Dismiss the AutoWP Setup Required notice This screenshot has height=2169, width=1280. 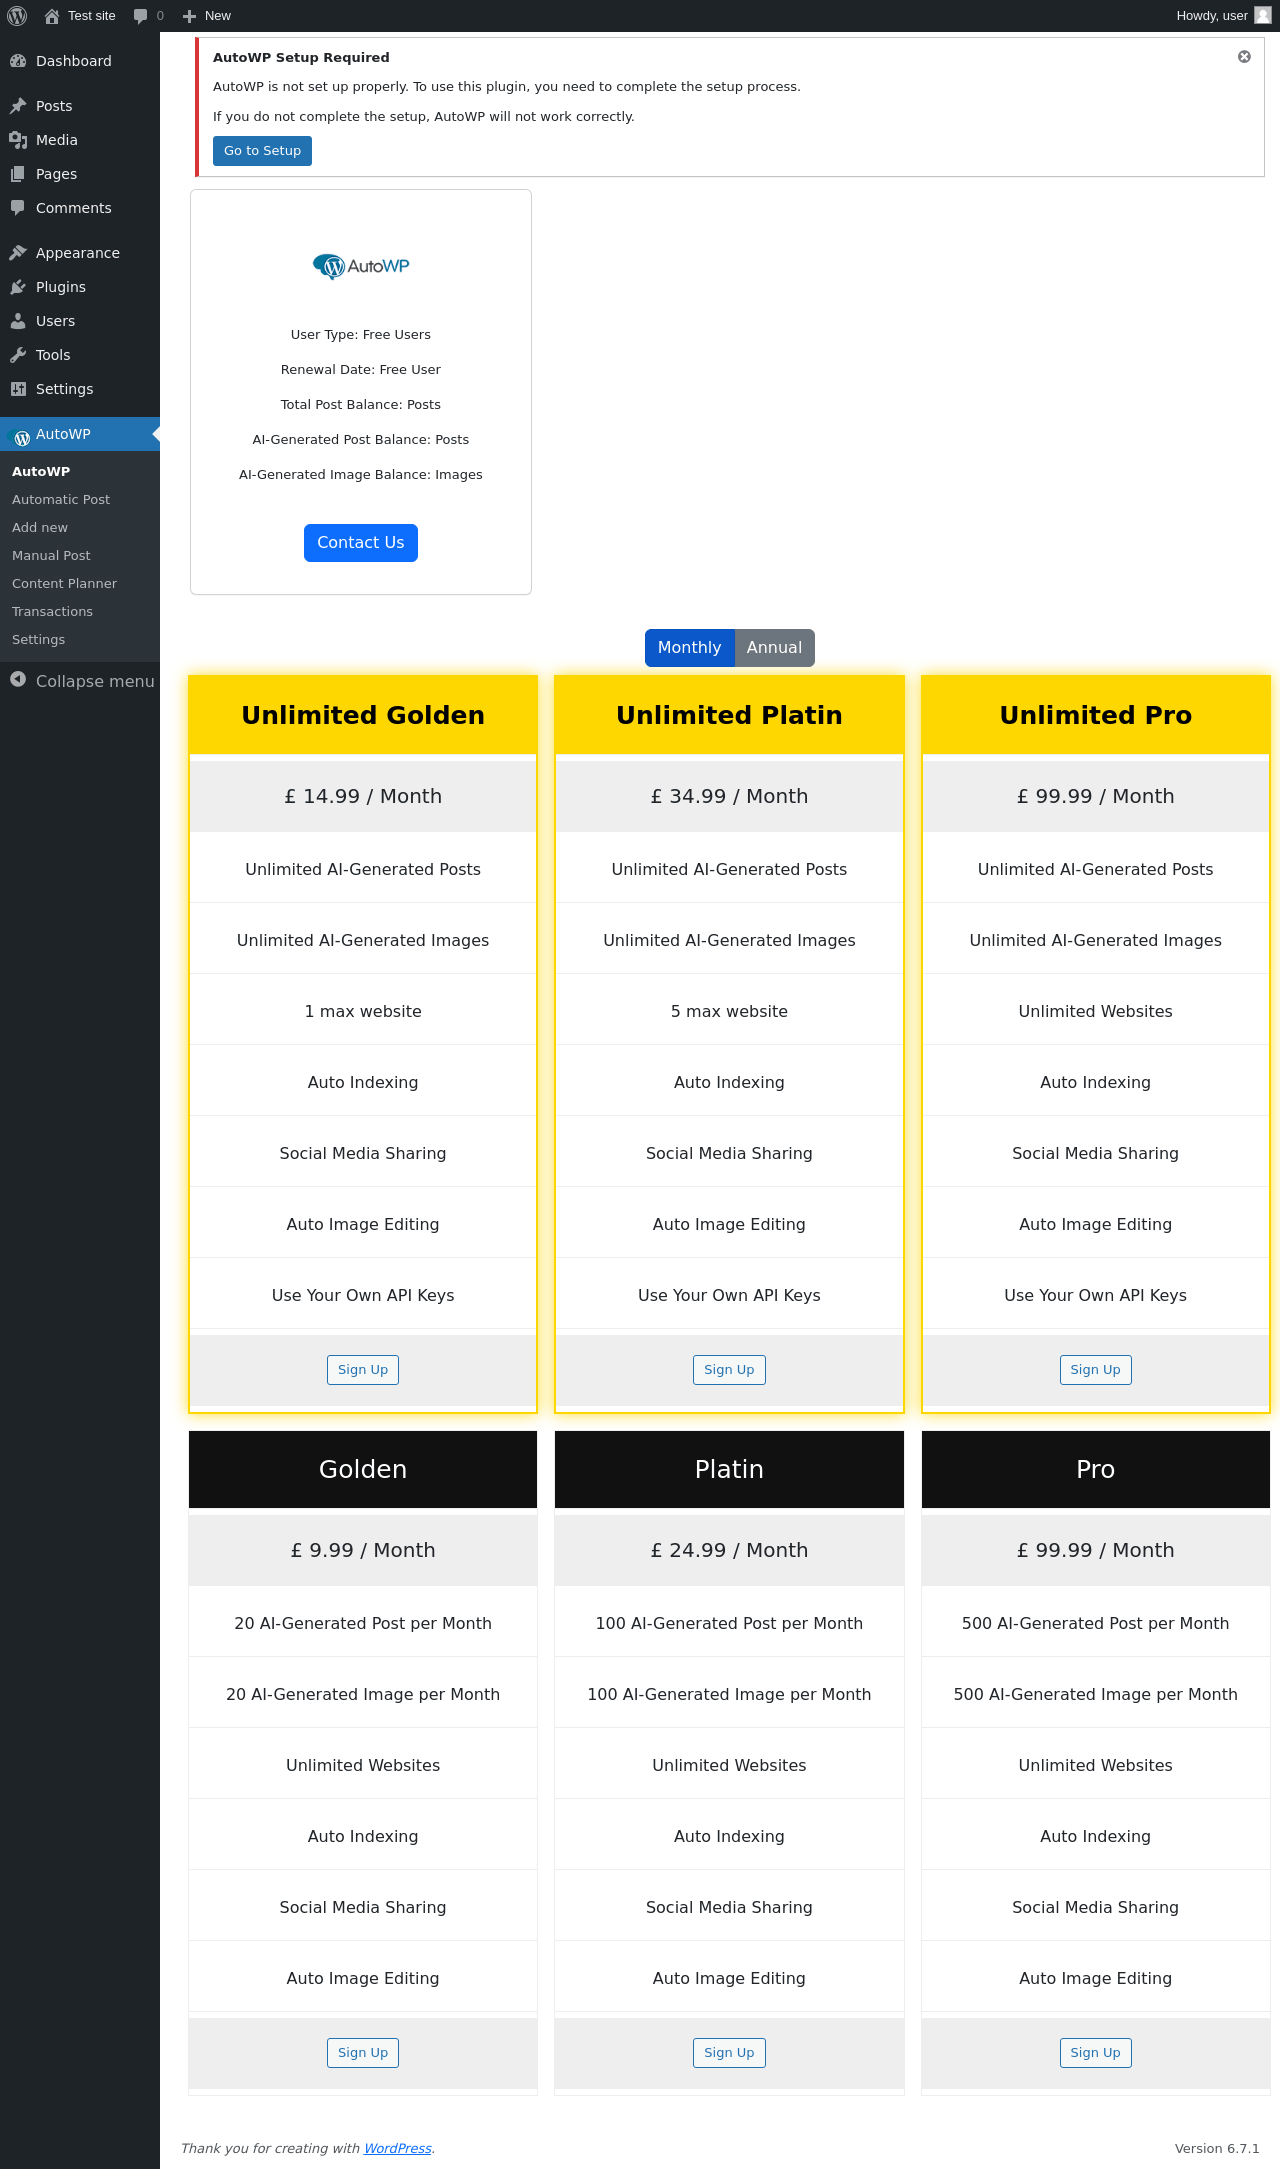point(1244,57)
